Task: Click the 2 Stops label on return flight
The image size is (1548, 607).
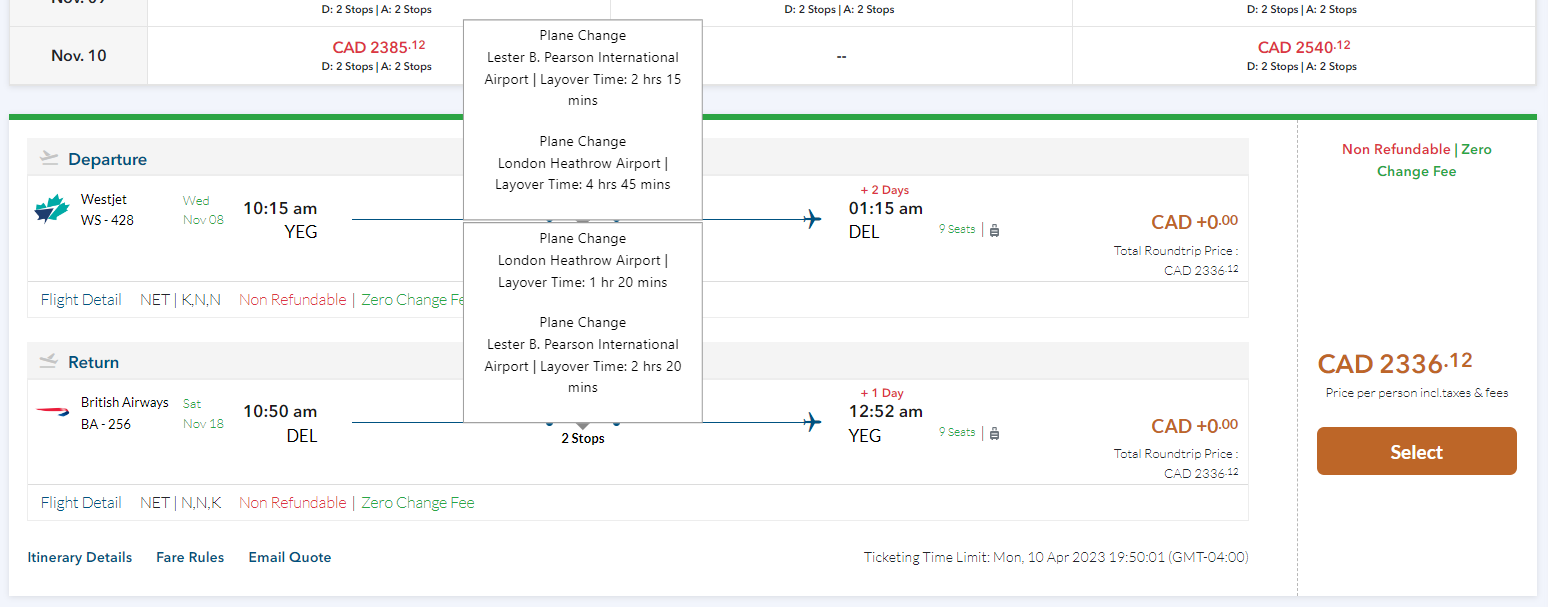Action: (x=582, y=439)
